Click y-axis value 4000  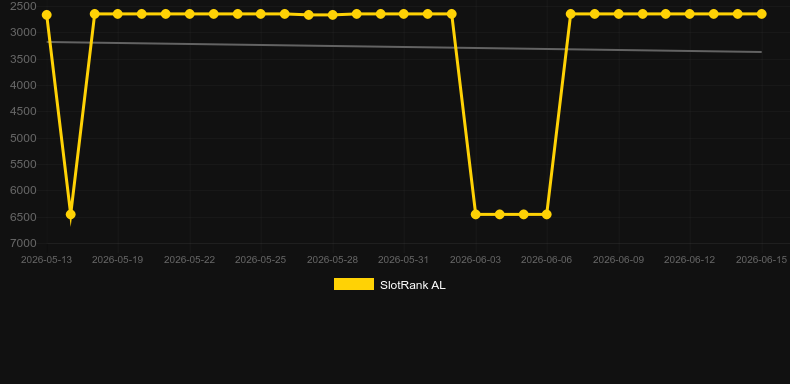23,86
